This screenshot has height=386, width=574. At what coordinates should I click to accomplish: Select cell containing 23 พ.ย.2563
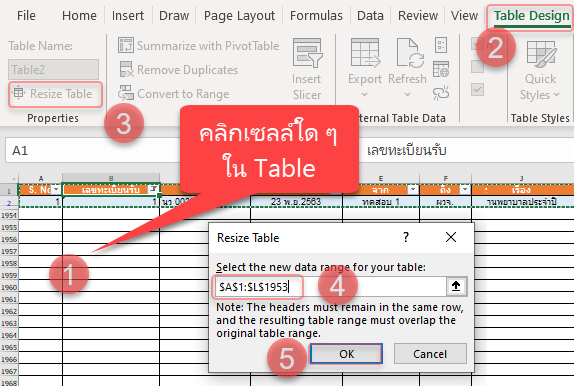click(296, 201)
